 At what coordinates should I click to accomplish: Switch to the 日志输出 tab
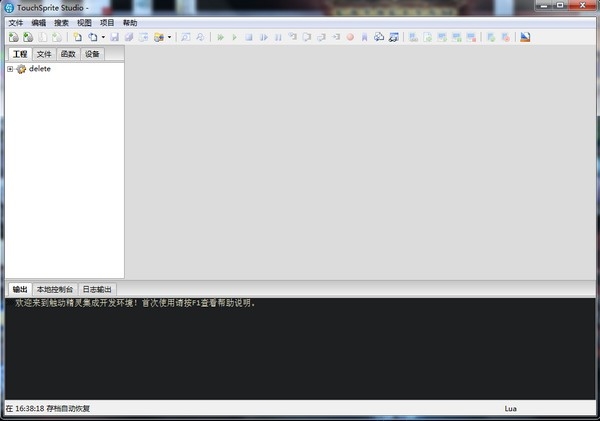pyautogui.click(x=97, y=289)
